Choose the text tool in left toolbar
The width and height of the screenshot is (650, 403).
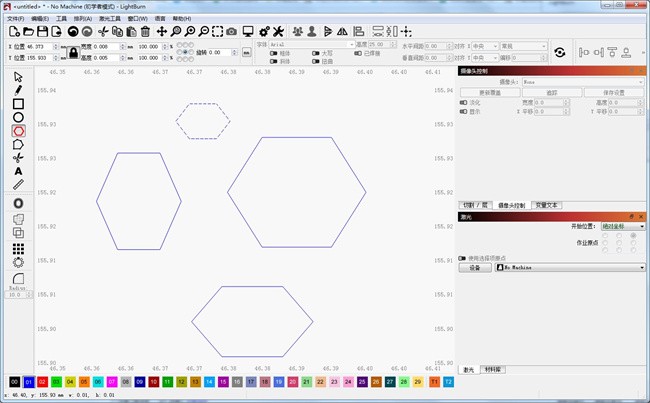tap(18, 171)
